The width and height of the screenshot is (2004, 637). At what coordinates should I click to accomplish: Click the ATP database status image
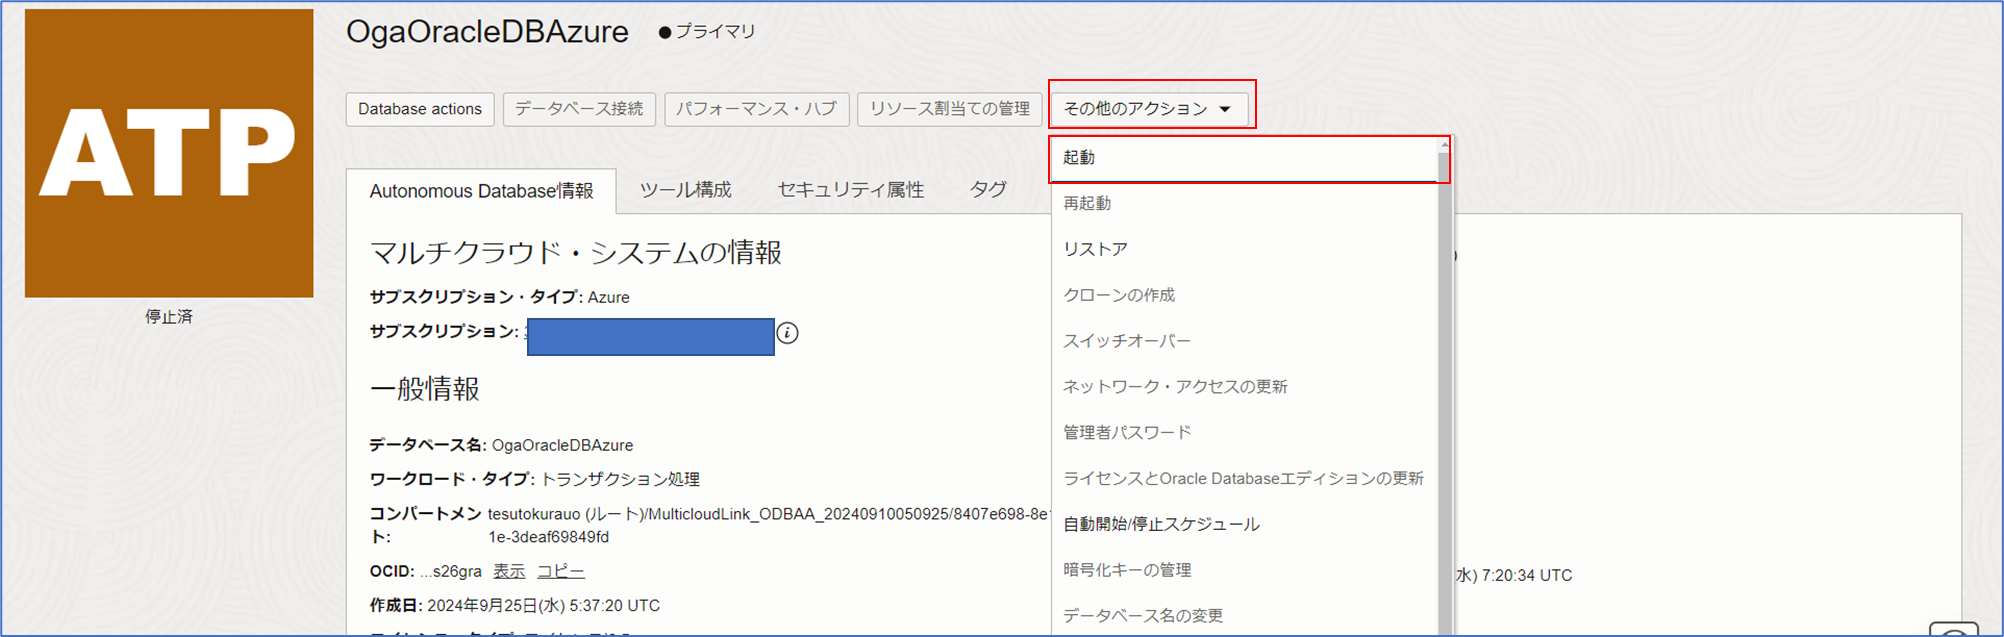point(169,153)
